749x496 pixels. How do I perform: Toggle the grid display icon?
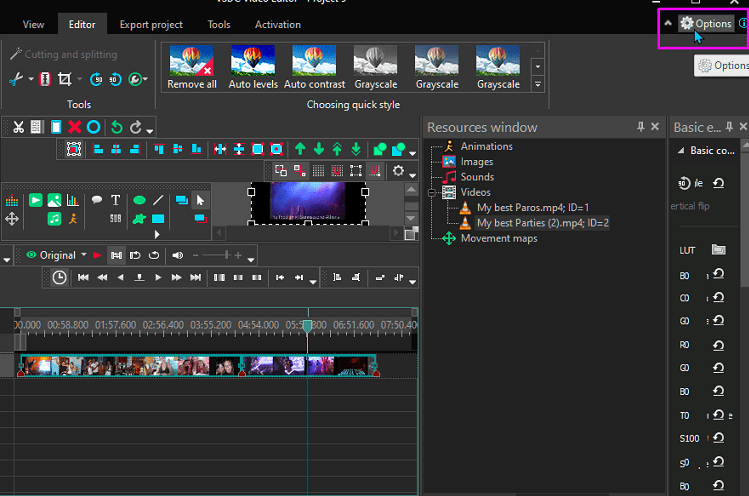318,171
